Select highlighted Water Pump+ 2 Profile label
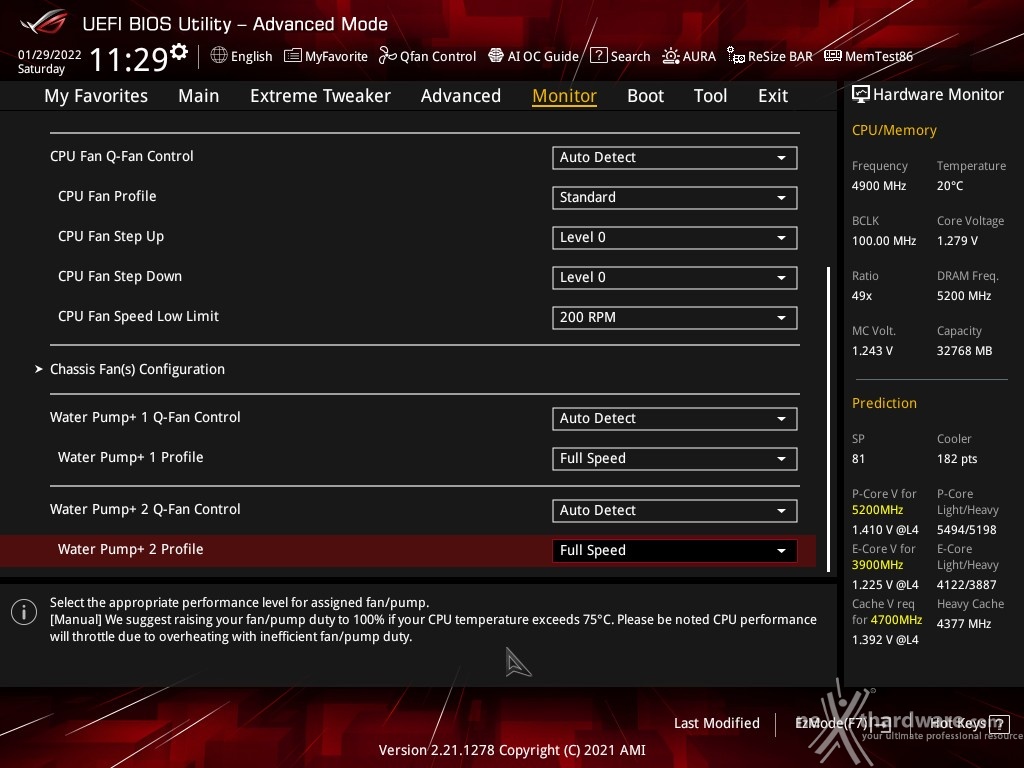The width and height of the screenshot is (1024, 768). pos(131,549)
